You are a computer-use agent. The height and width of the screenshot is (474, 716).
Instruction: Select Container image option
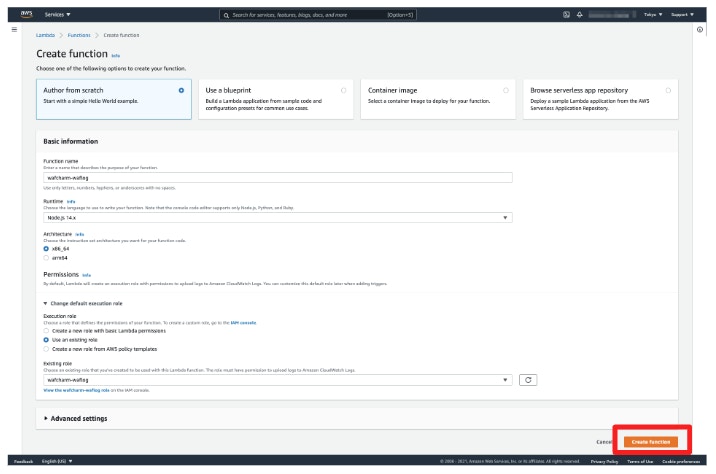coord(438,99)
